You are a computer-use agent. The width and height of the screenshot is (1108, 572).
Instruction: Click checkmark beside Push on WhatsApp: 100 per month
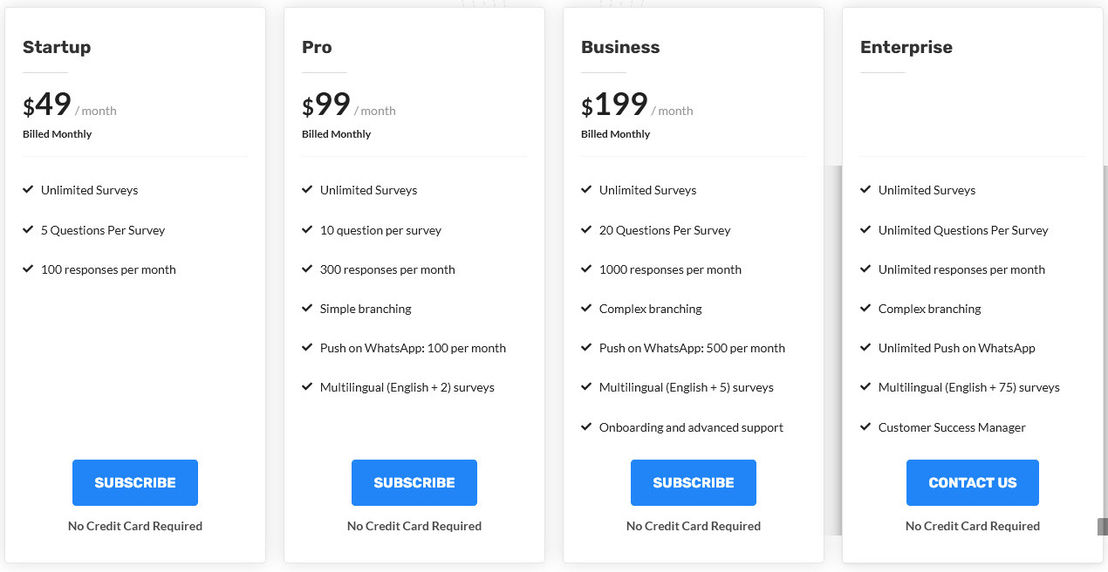point(307,348)
